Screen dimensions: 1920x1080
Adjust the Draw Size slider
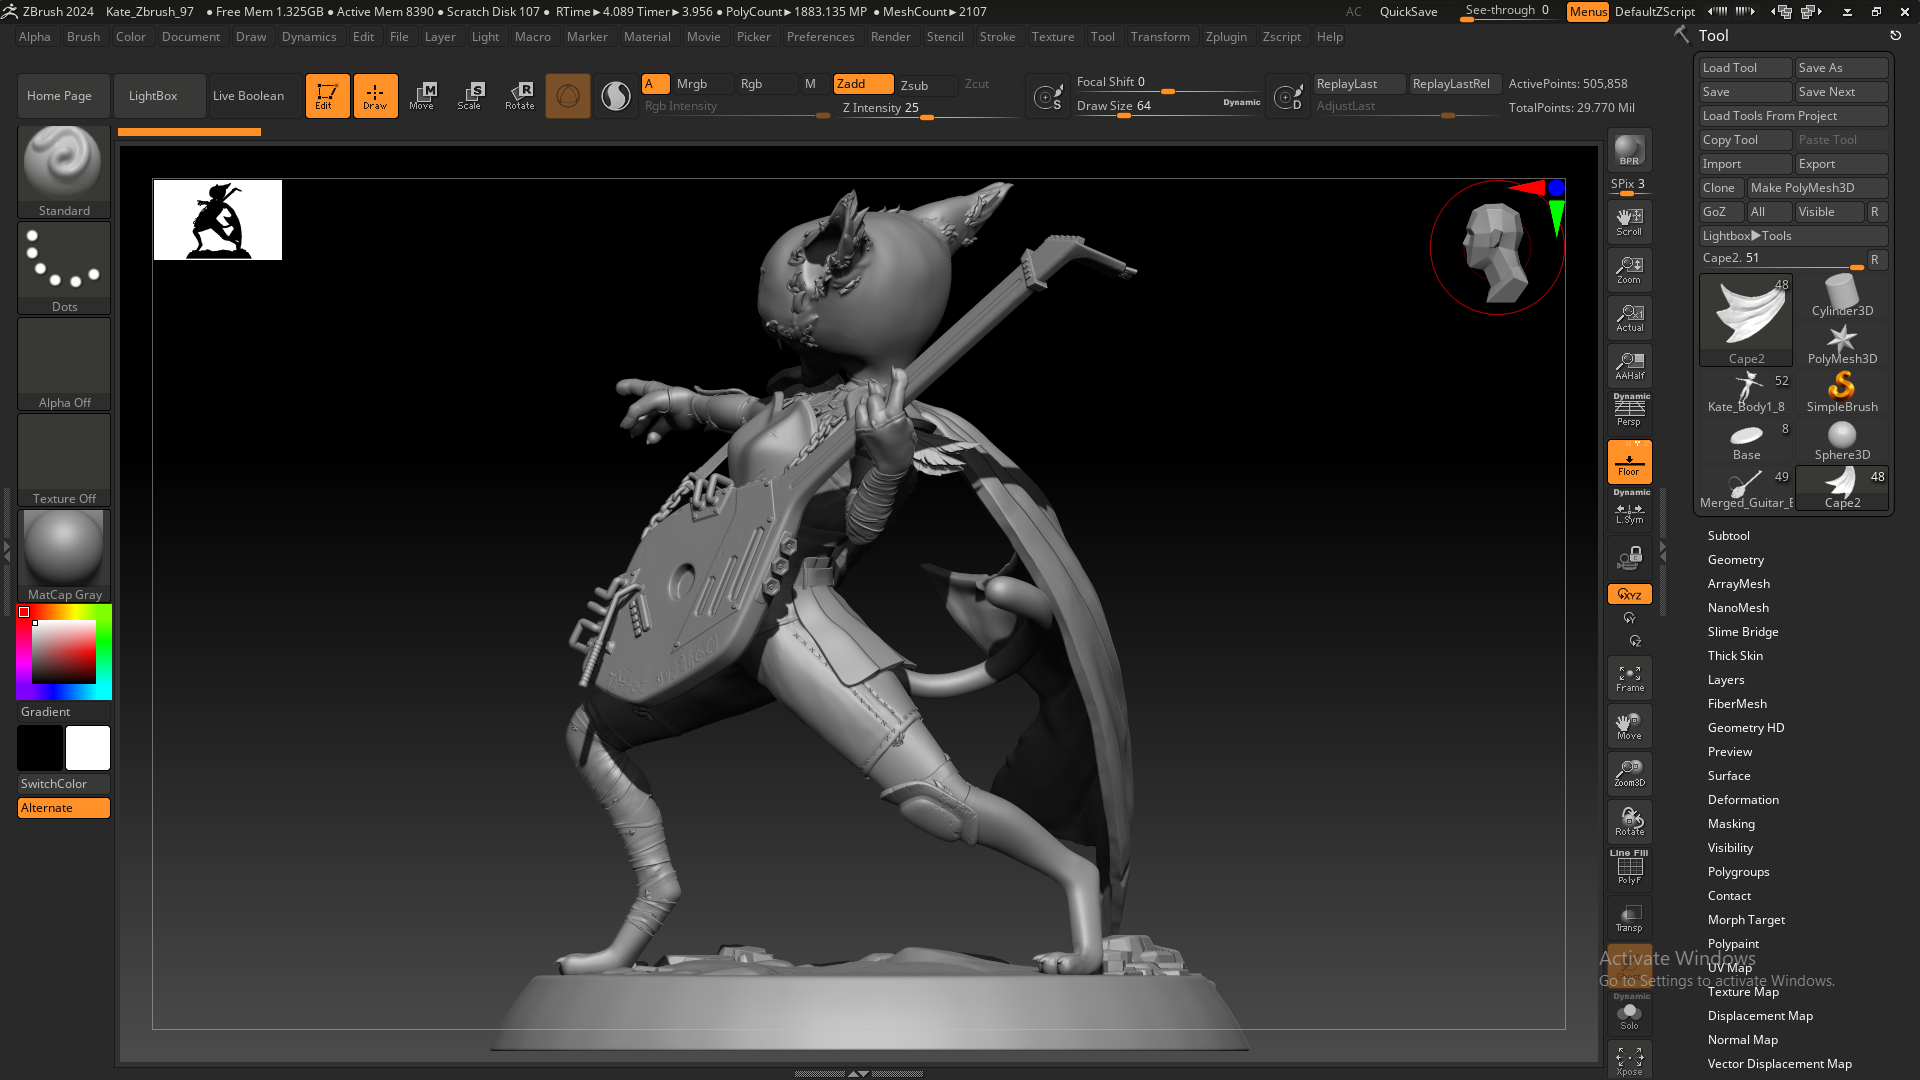(1168, 107)
